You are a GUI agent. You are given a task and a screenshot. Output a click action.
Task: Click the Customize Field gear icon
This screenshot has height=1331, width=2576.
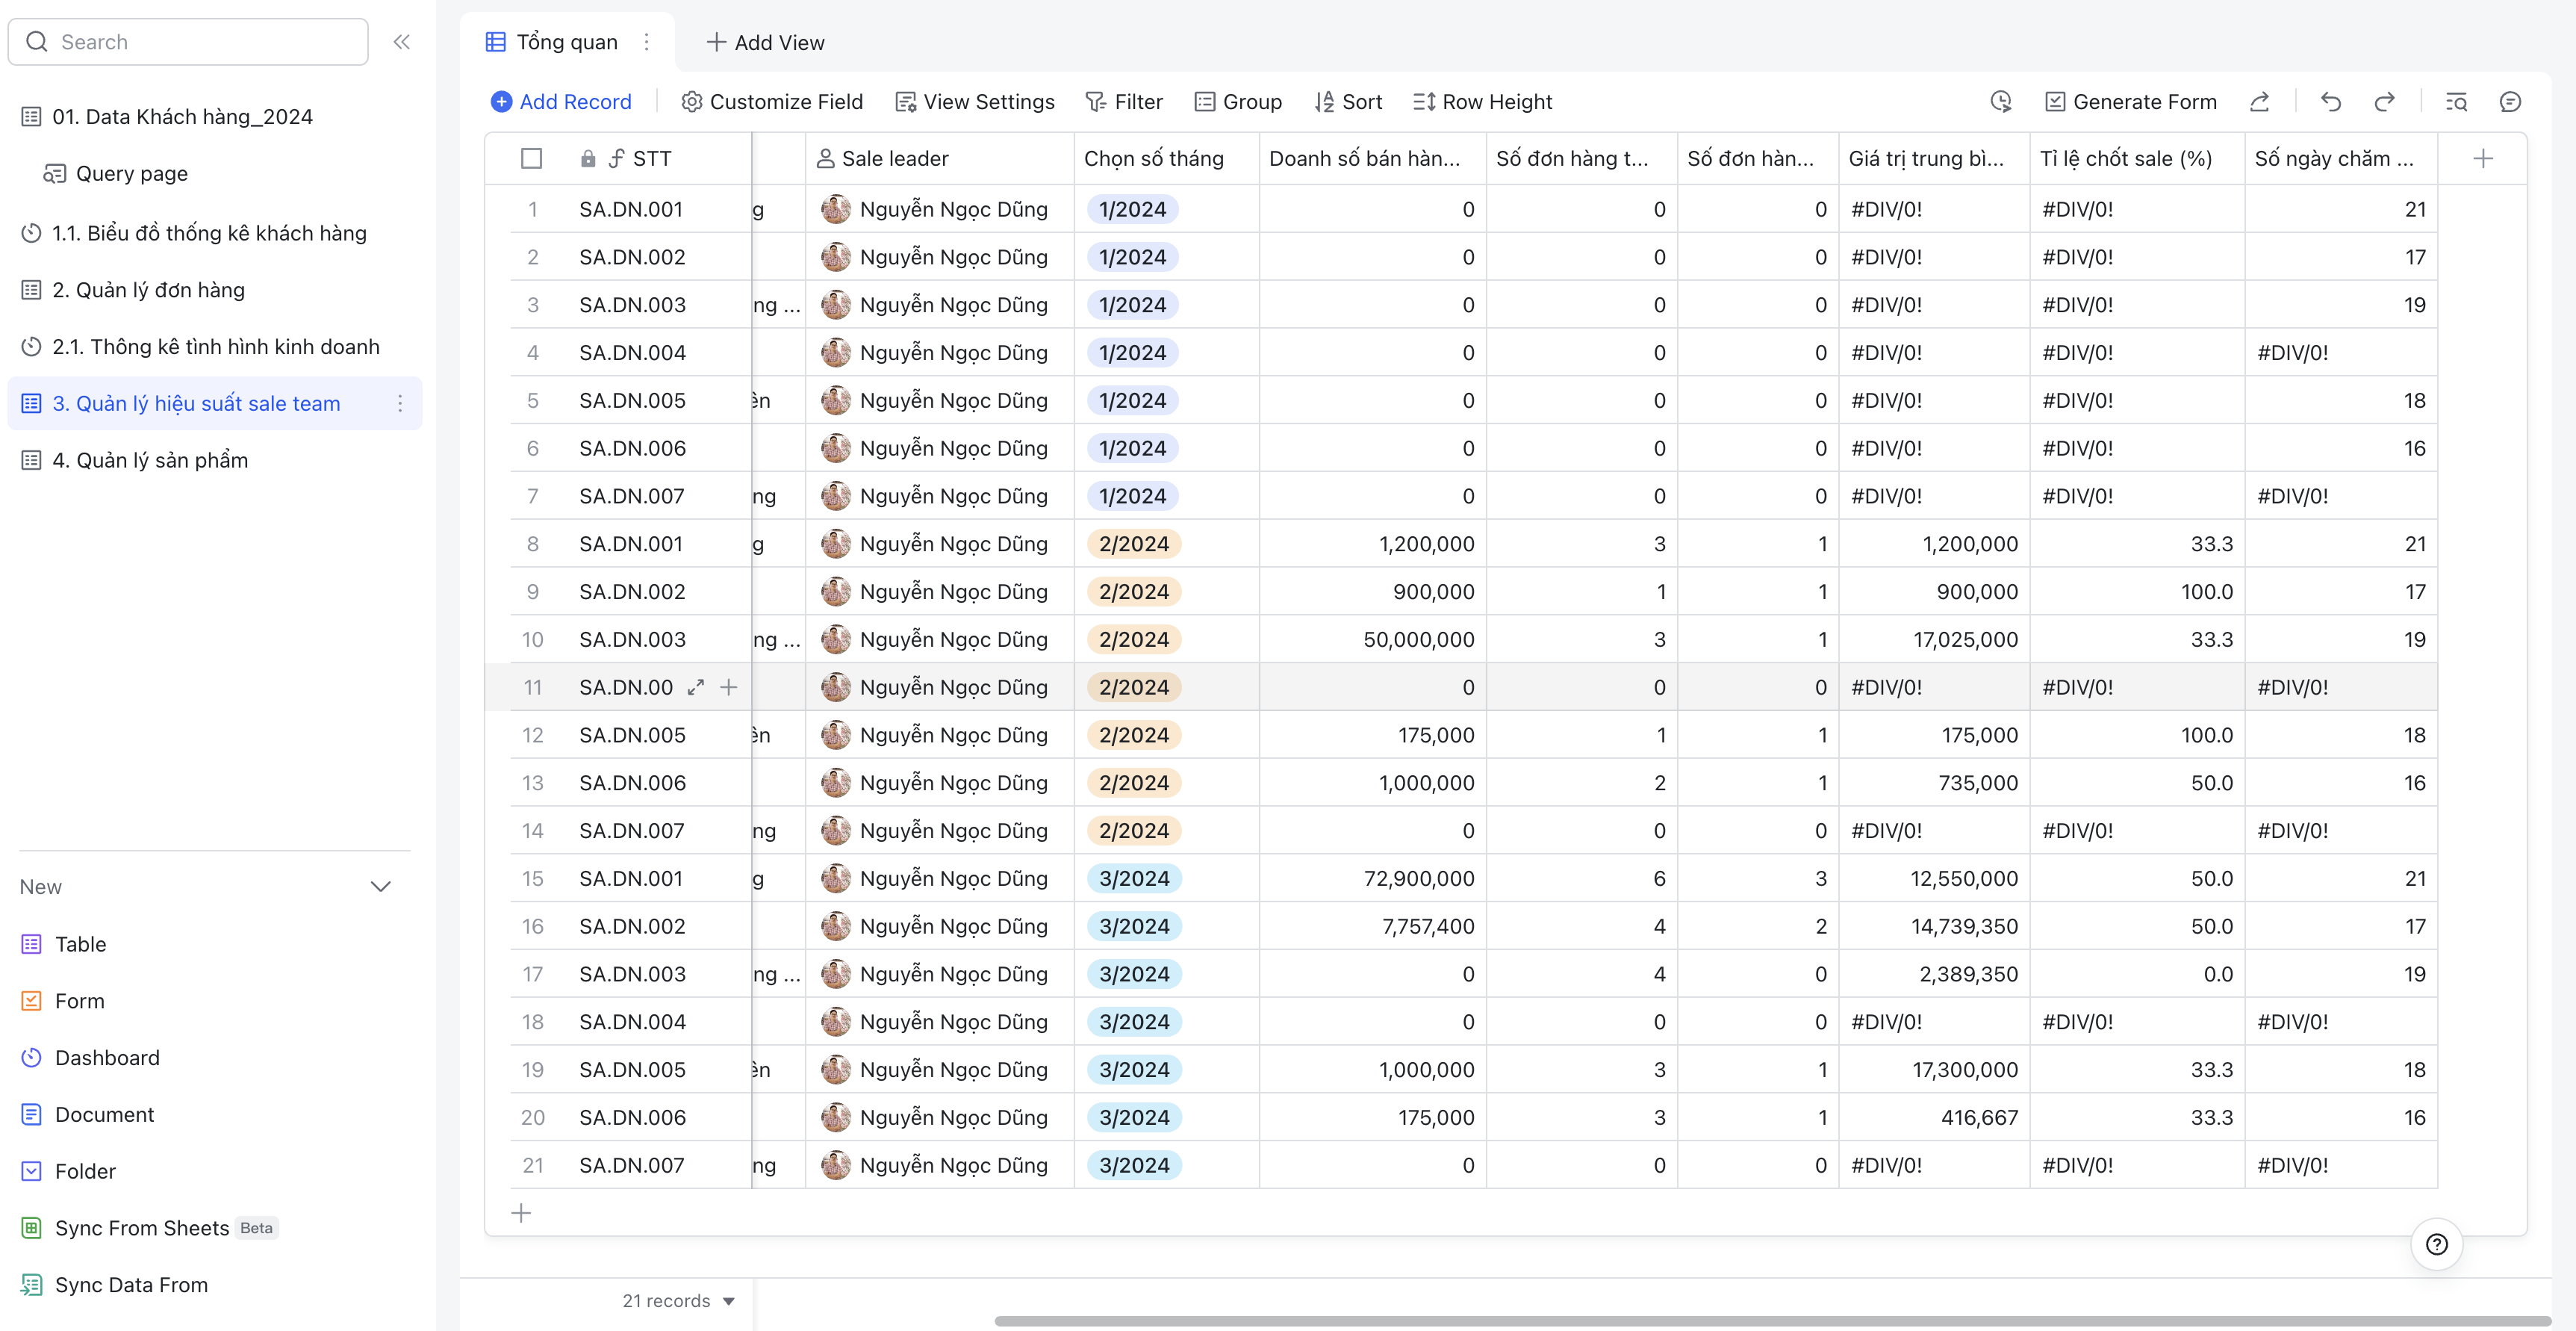coord(691,102)
